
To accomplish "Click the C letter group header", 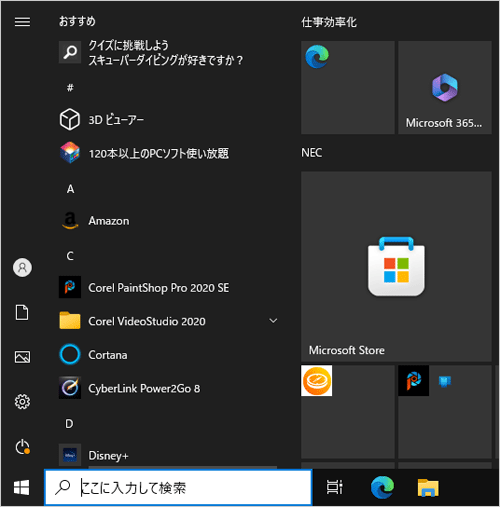I will (70, 256).
